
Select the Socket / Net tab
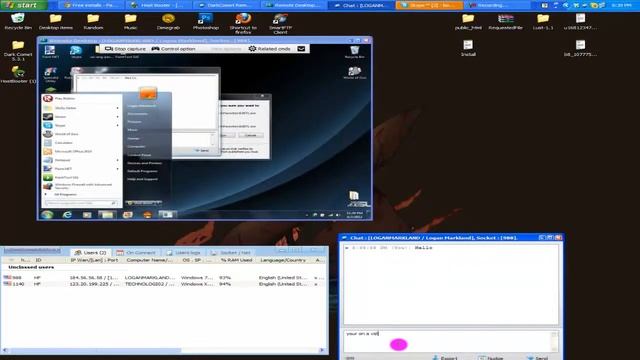pyautogui.click(x=231, y=253)
